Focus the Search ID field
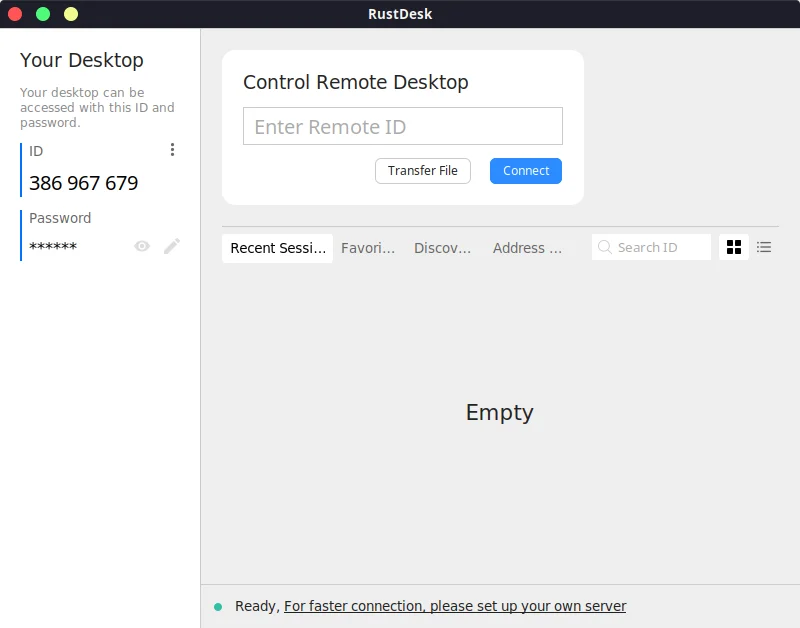Viewport: 800px width, 628px height. (x=651, y=247)
